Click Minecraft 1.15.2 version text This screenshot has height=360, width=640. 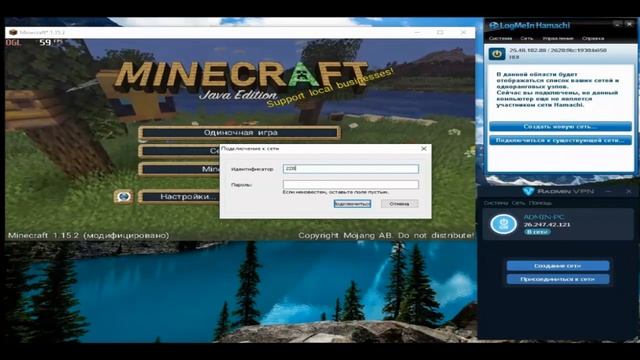click(x=88, y=236)
